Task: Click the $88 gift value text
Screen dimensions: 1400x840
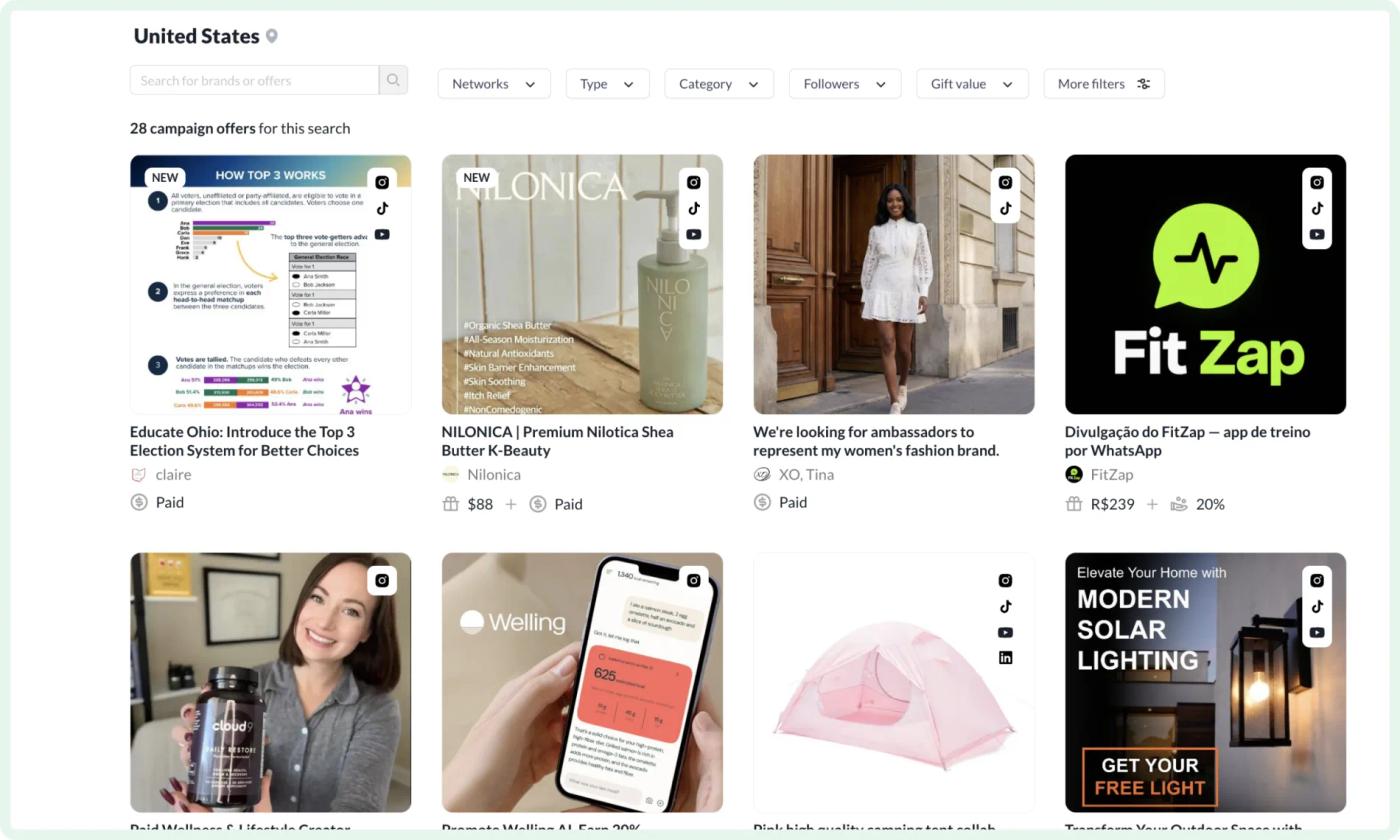Action: [480, 504]
